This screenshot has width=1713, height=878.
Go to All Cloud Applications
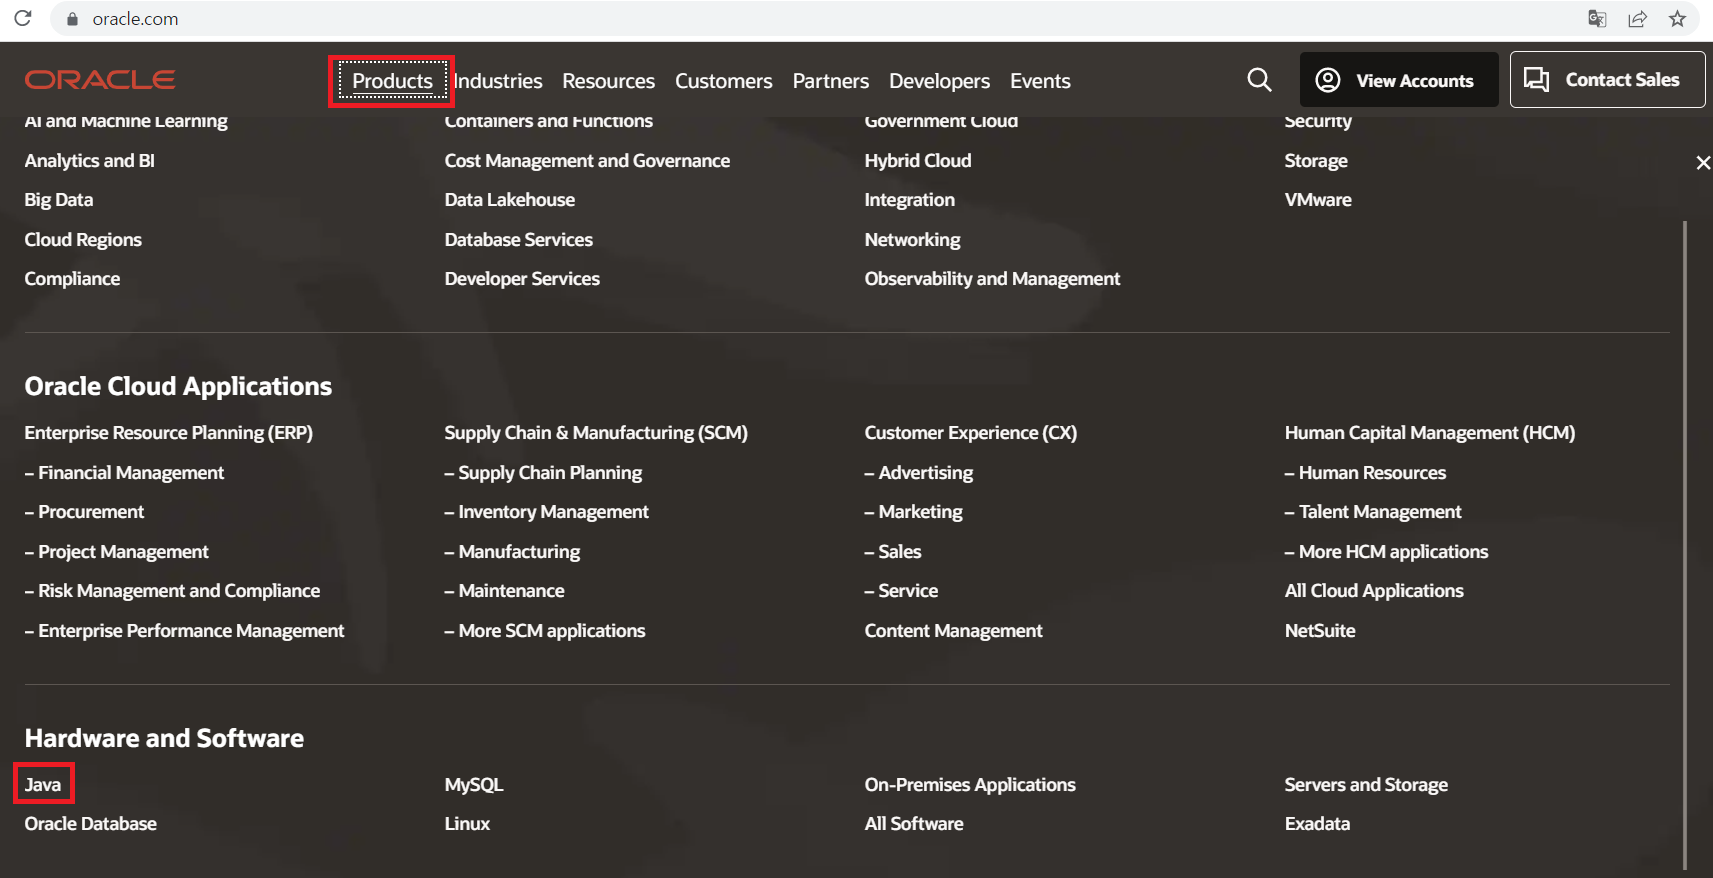[1374, 591]
